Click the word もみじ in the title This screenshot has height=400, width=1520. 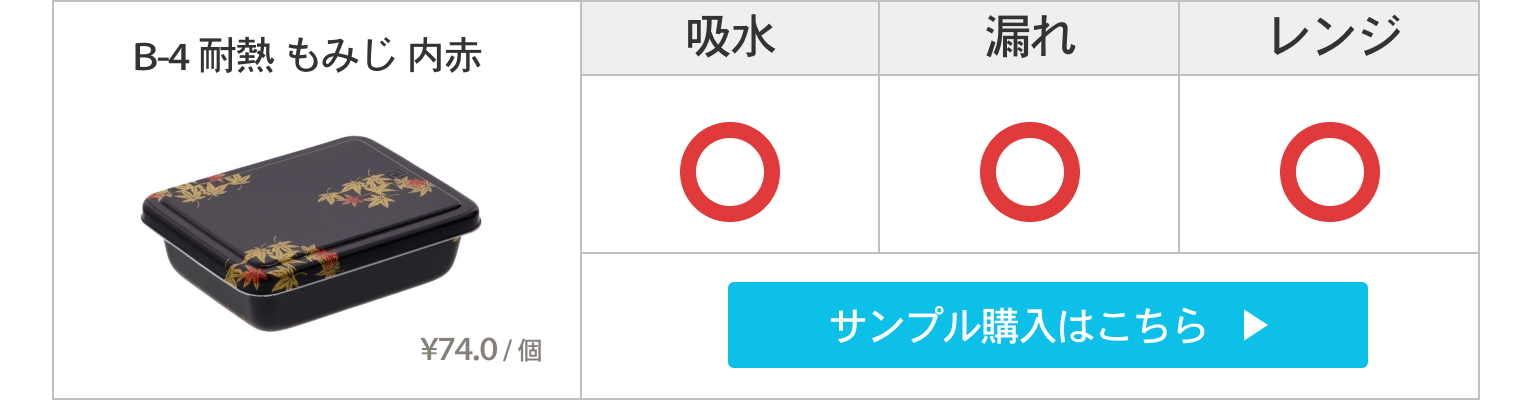pyautogui.click(x=342, y=58)
